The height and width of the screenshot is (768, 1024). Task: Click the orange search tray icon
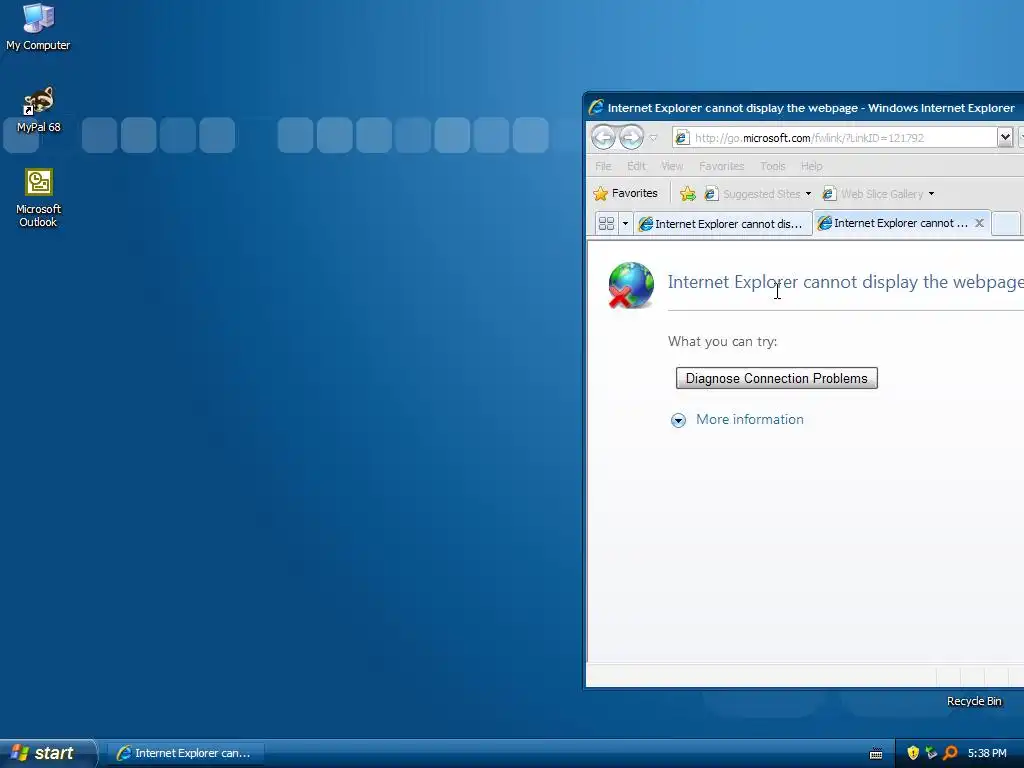pyautogui.click(x=950, y=753)
